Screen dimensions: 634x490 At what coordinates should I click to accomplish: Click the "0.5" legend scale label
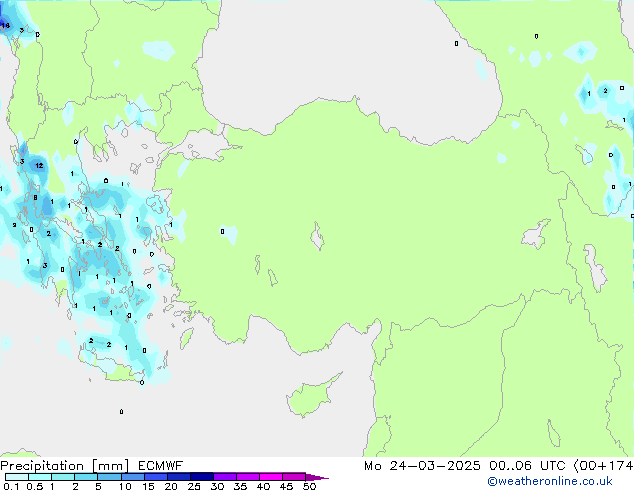35,486
